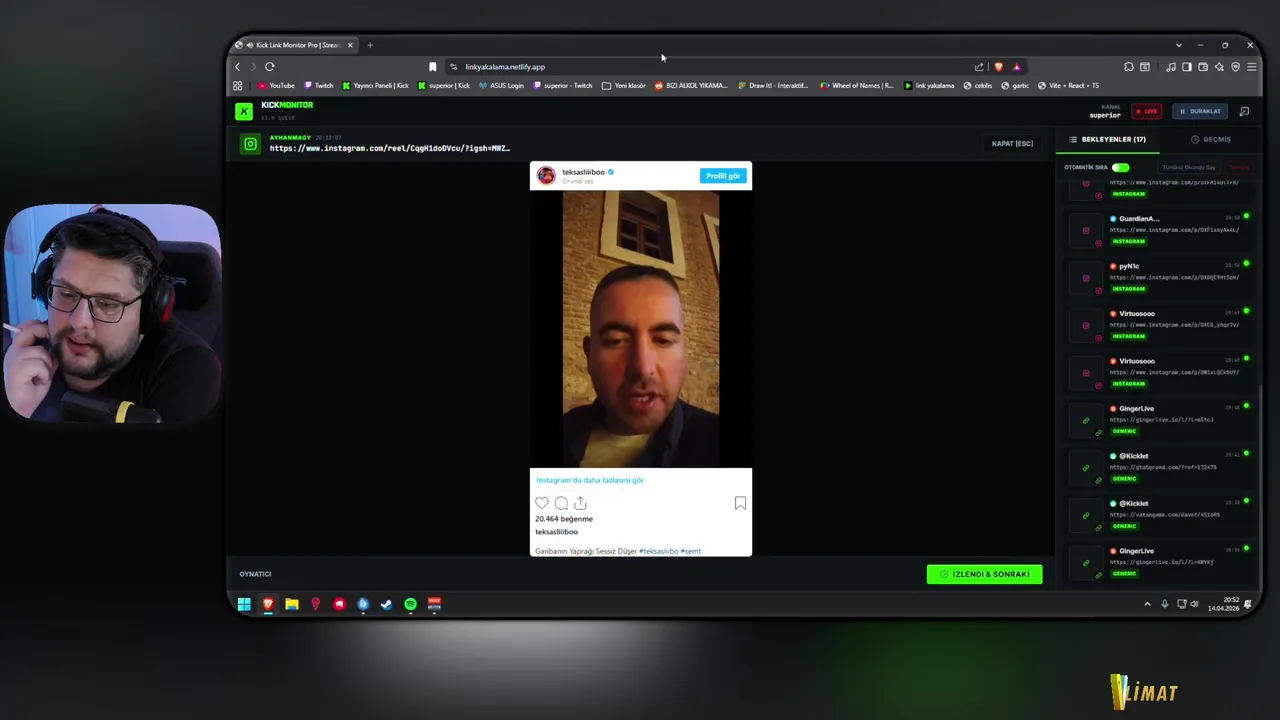Screen dimensions: 1280x720
Task: Save the post with the bookmark icon
Action: (x=740, y=503)
